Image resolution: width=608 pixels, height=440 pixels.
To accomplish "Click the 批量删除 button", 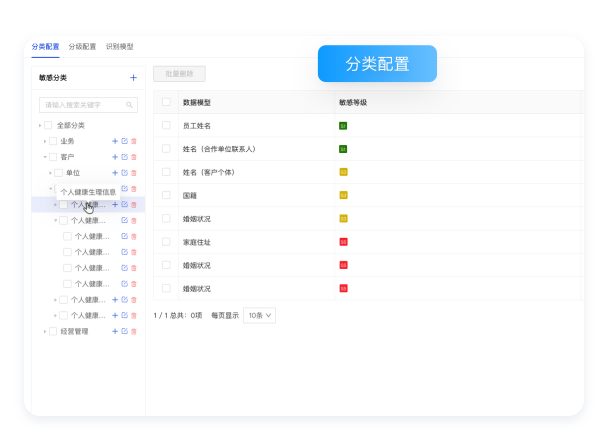I will pos(179,74).
